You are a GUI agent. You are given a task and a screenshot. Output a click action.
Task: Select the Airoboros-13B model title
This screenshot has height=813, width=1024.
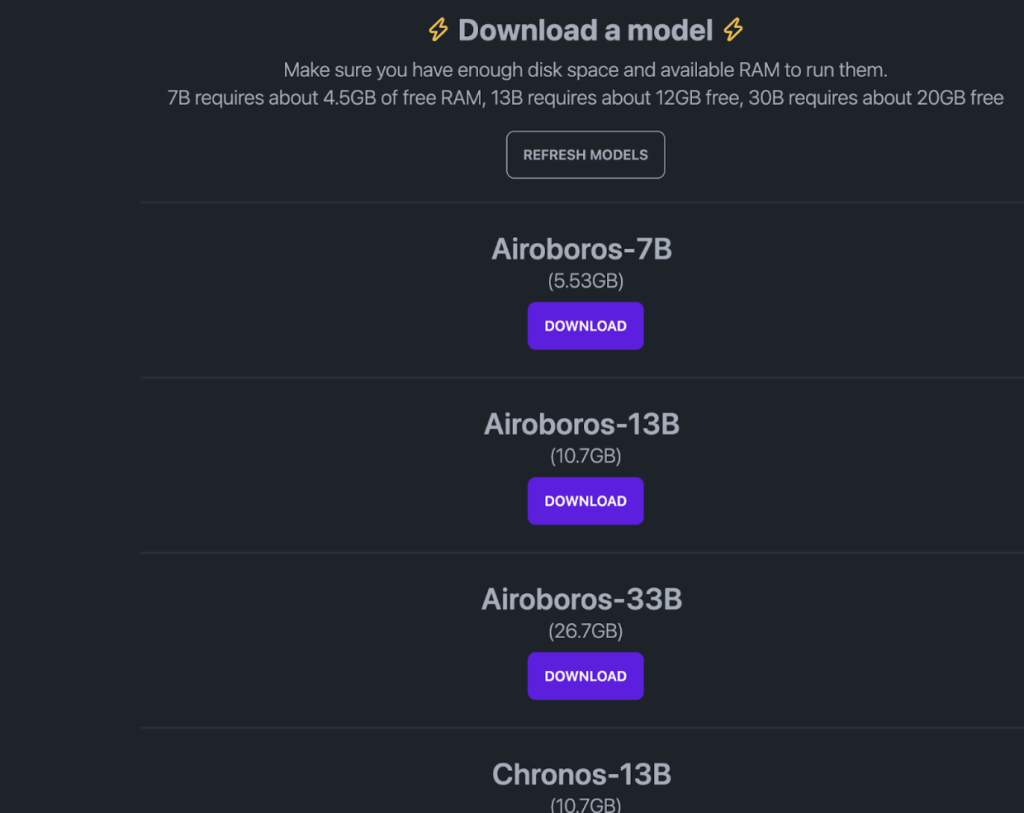tap(581, 424)
